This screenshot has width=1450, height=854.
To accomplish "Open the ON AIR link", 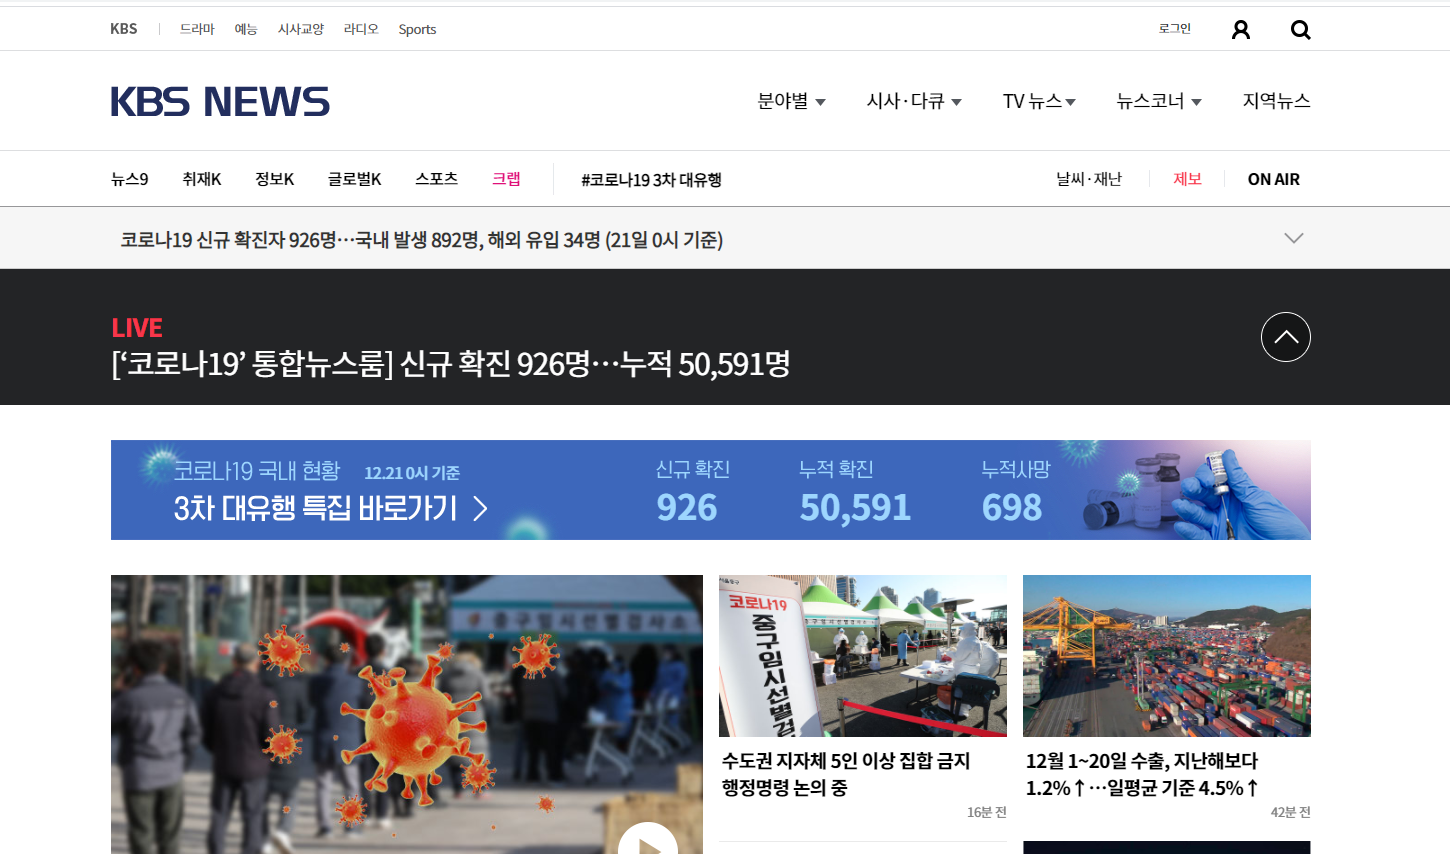I will pos(1274,179).
